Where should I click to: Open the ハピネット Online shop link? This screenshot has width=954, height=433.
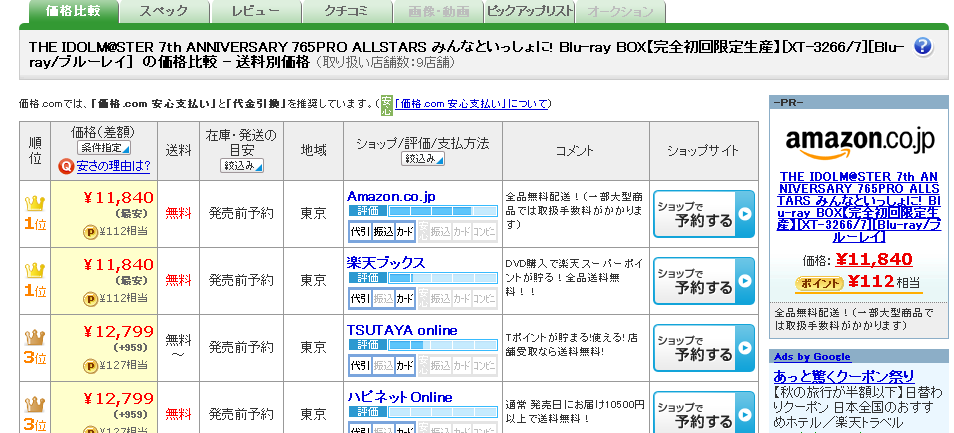pyautogui.click(x=400, y=397)
